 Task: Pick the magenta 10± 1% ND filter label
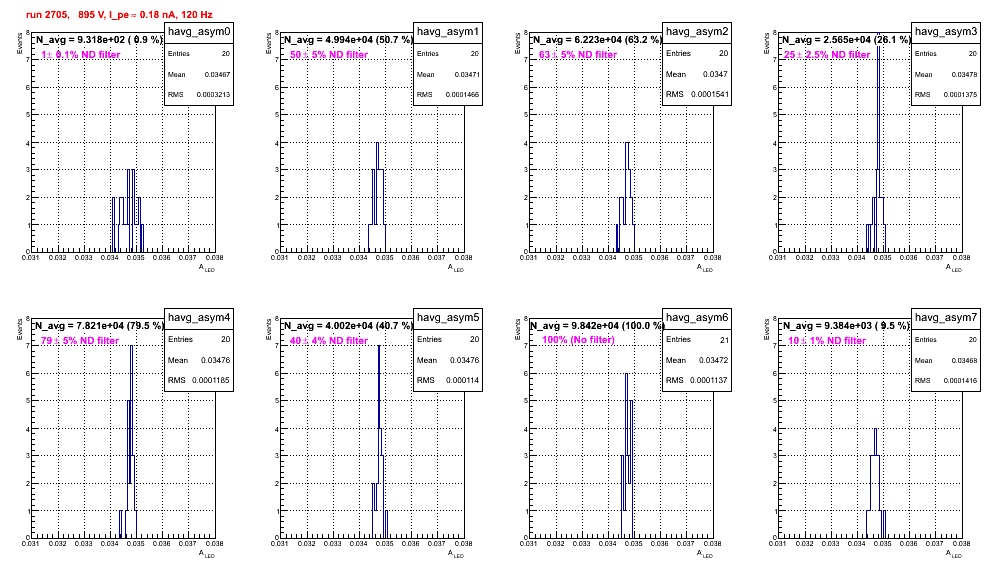coord(827,341)
